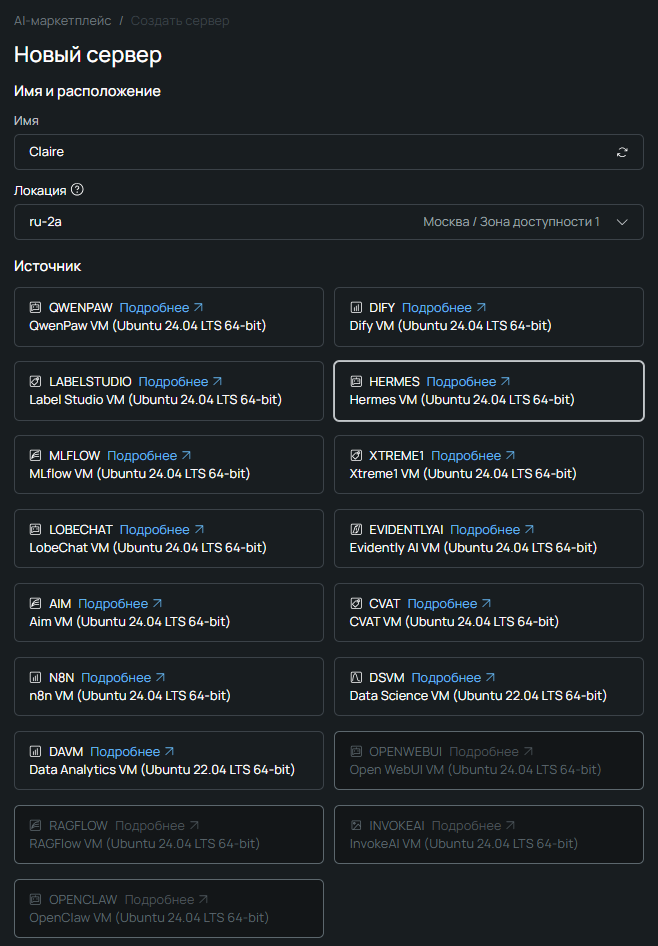Click the INVOKEAI card icon
The image size is (658, 946).
tap(356, 825)
